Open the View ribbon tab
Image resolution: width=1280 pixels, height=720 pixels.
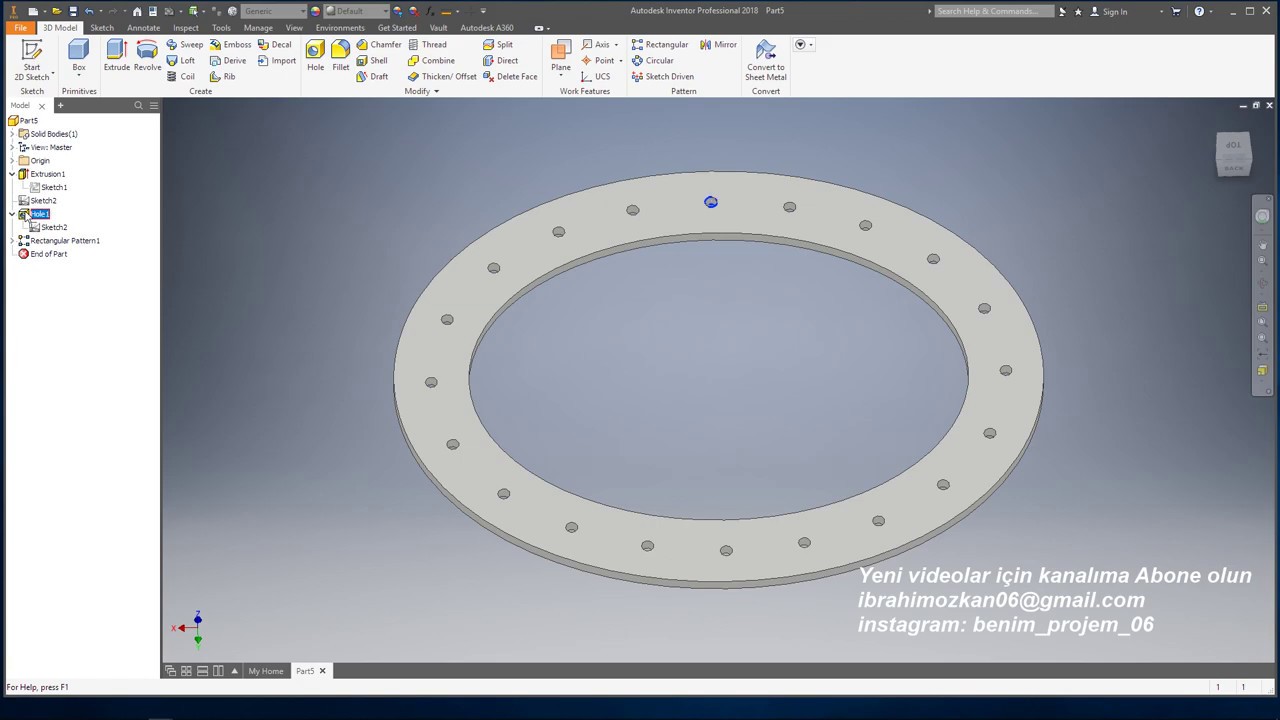pyautogui.click(x=294, y=28)
